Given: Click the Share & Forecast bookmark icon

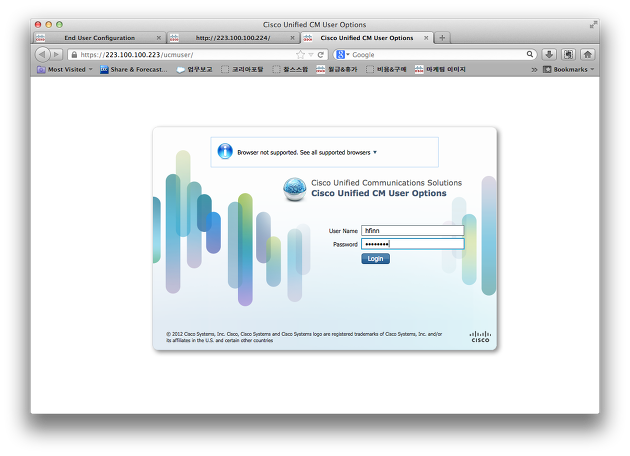Looking at the screenshot, I should [x=104, y=70].
